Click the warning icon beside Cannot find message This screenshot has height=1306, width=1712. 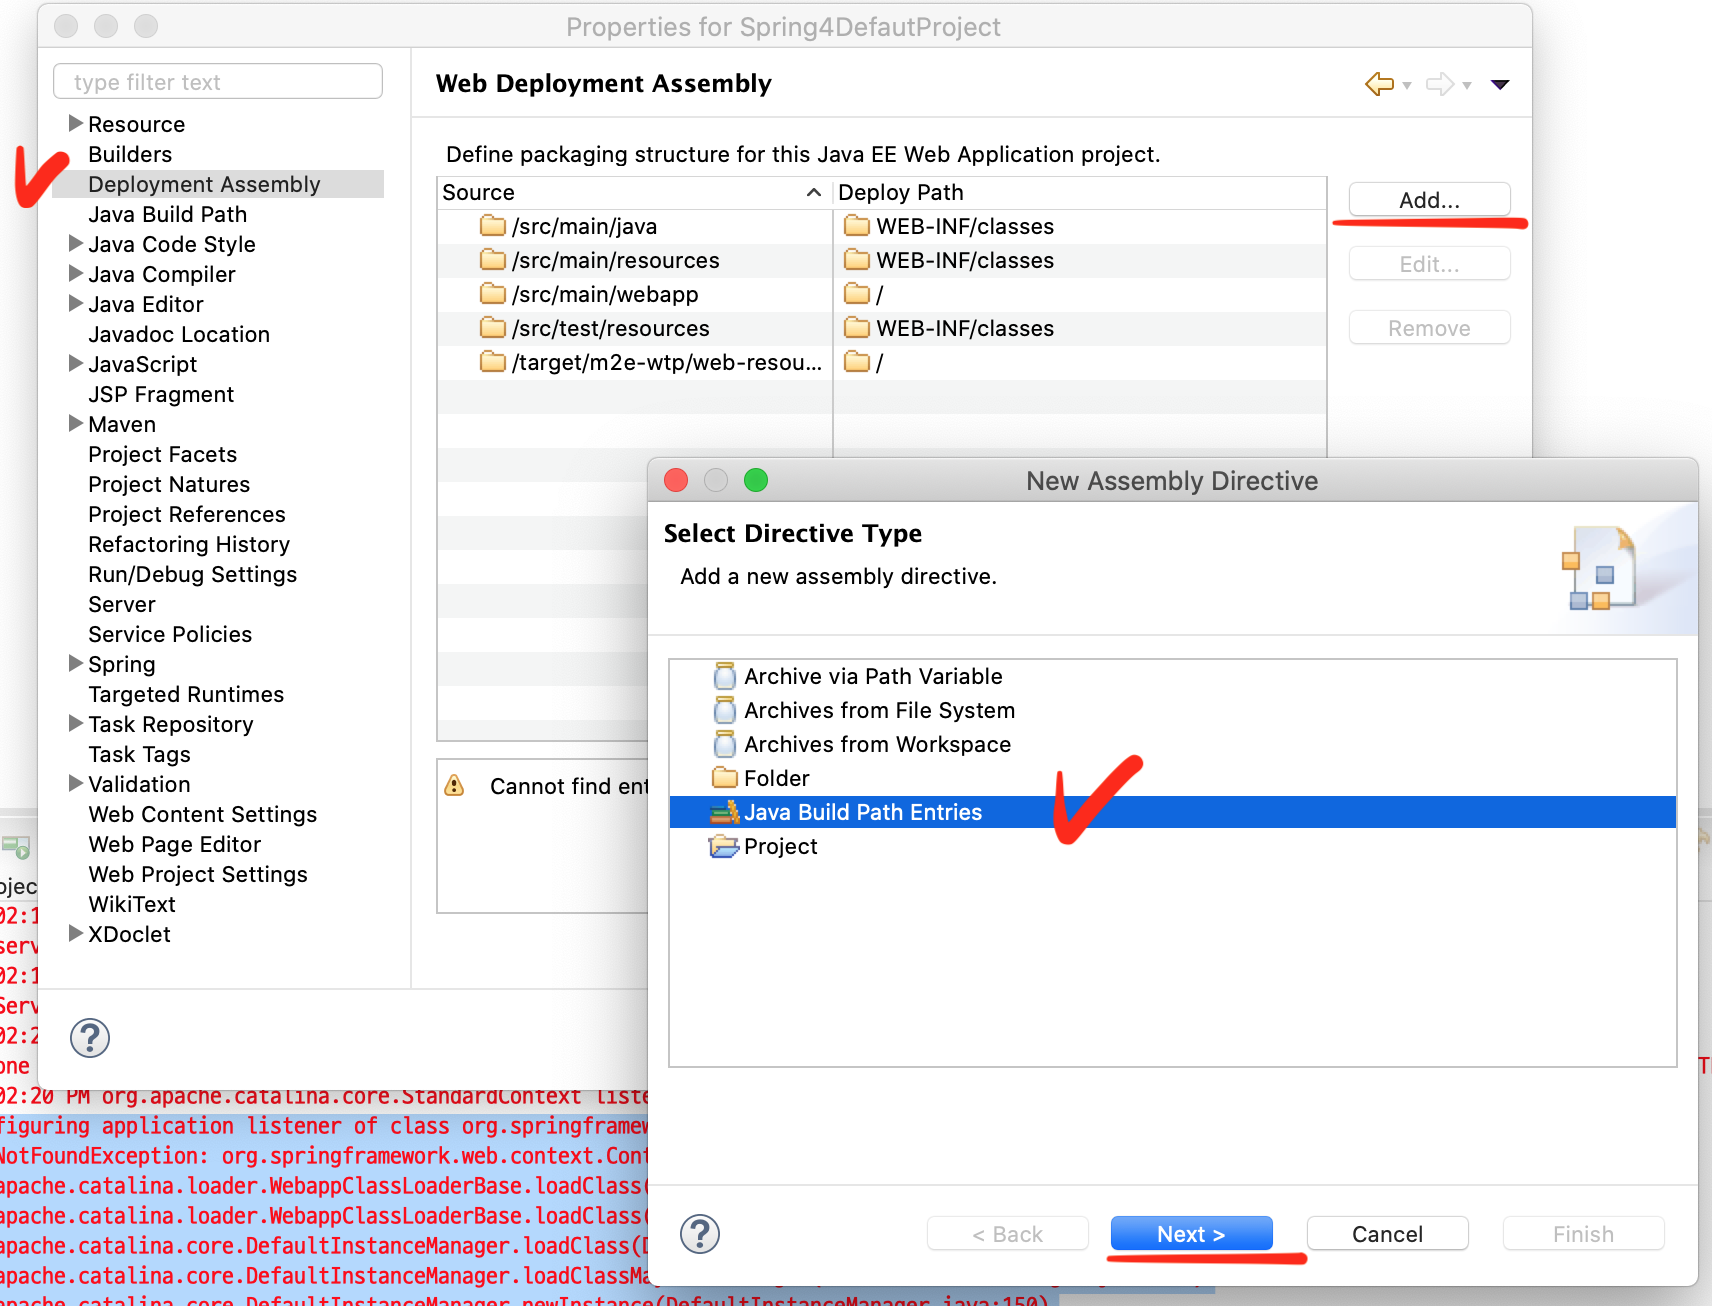(x=454, y=786)
